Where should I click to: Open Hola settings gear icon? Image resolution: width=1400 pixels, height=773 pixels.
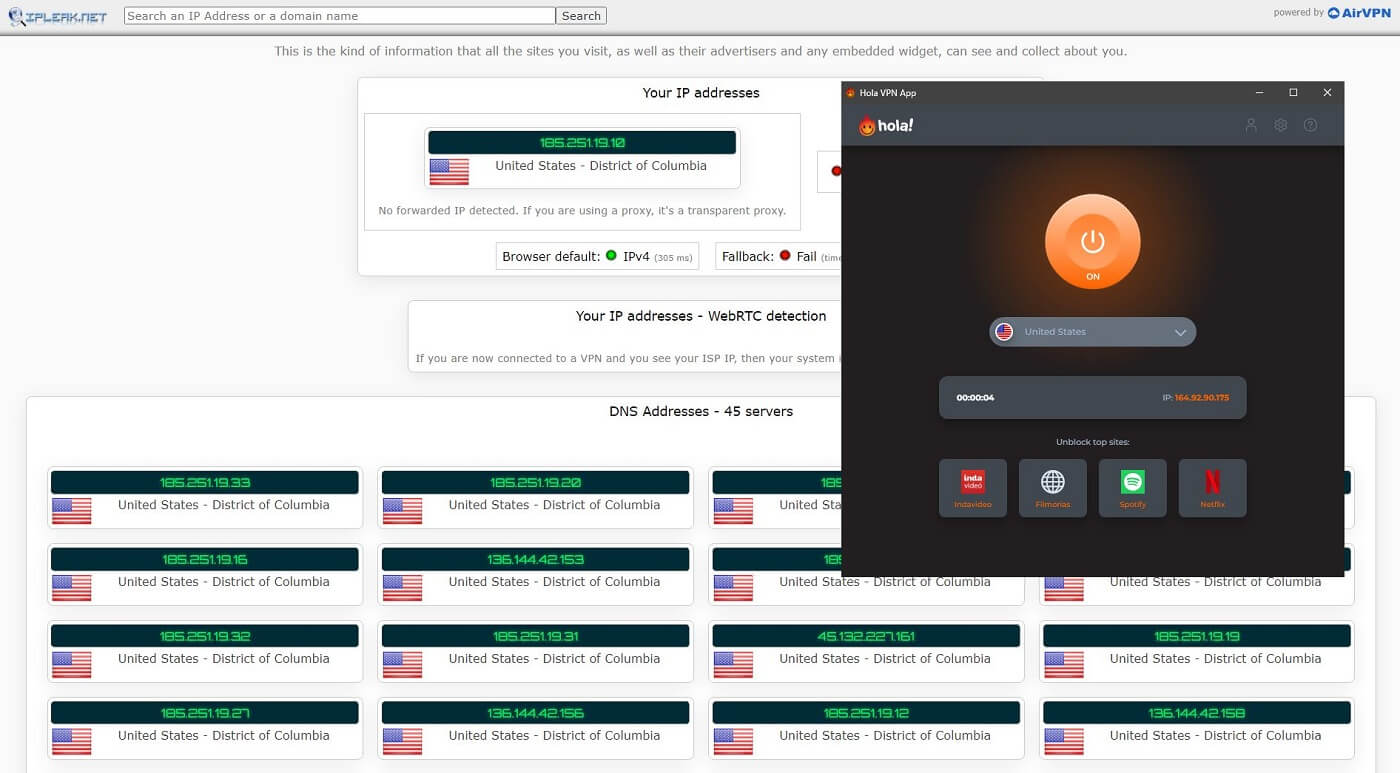(1280, 125)
